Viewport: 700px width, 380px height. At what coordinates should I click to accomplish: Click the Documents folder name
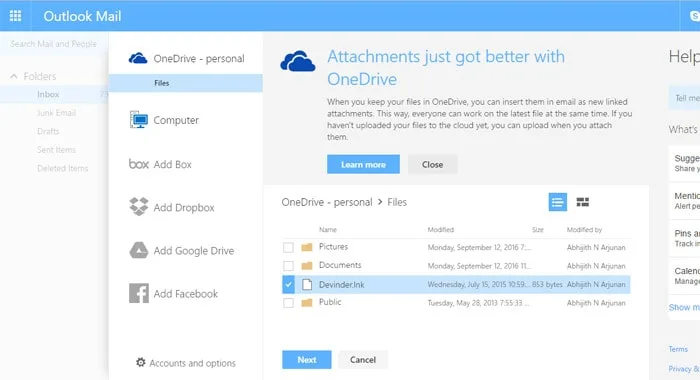(340, 265)
